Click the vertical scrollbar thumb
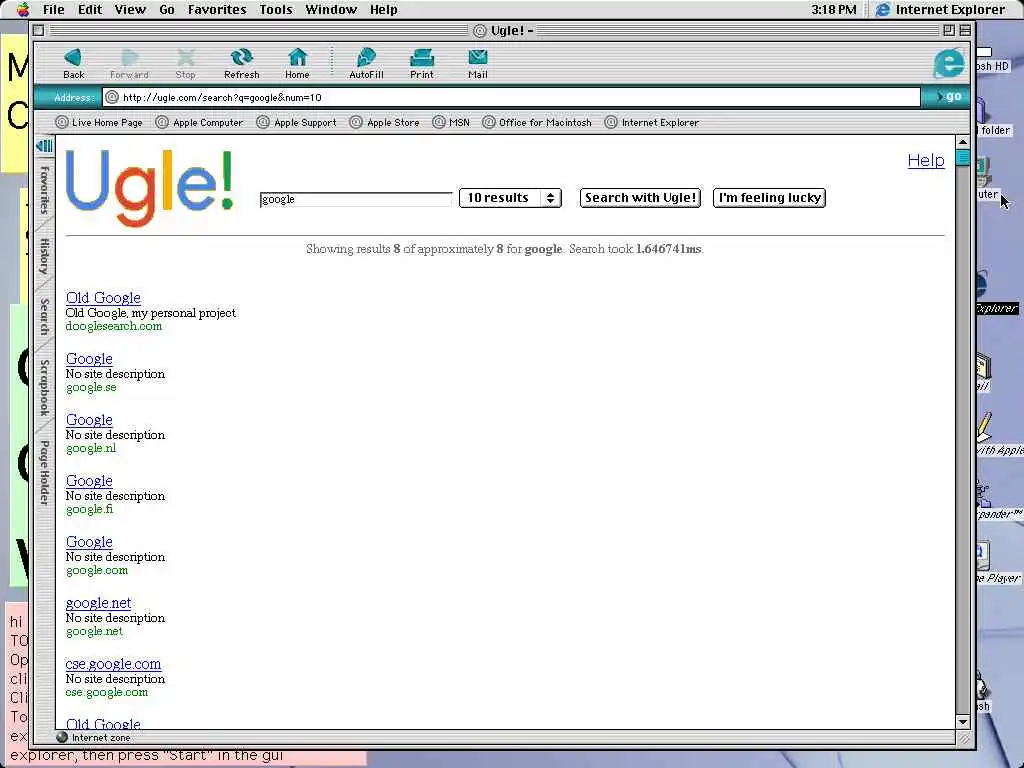The height and width of the screenshot is (768, 1024). coord(963,157)
